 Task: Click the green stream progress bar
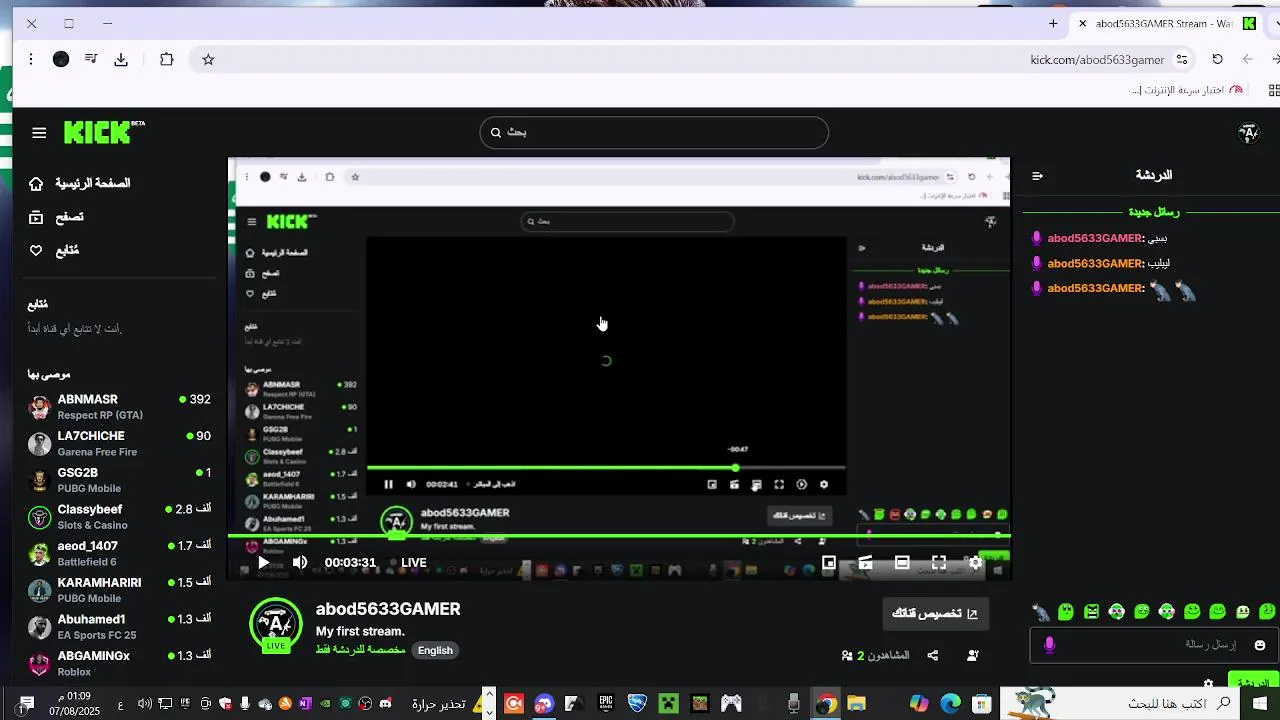coord(619,537)
